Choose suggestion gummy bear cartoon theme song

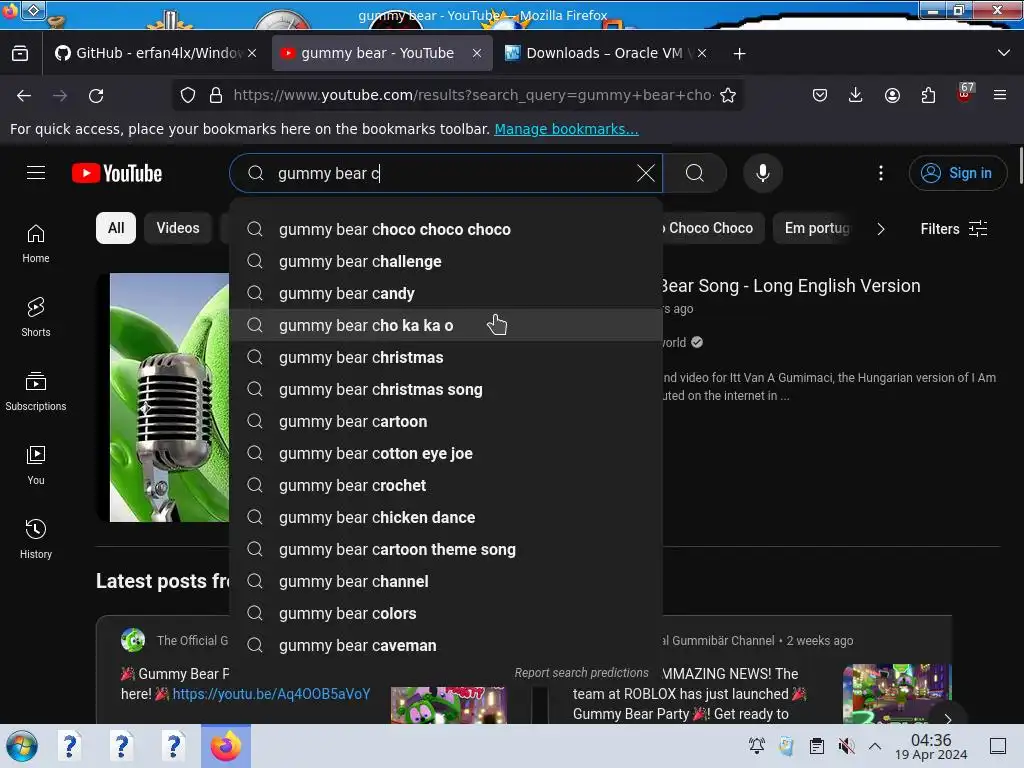pyautogui.click(x=446, y=549)
